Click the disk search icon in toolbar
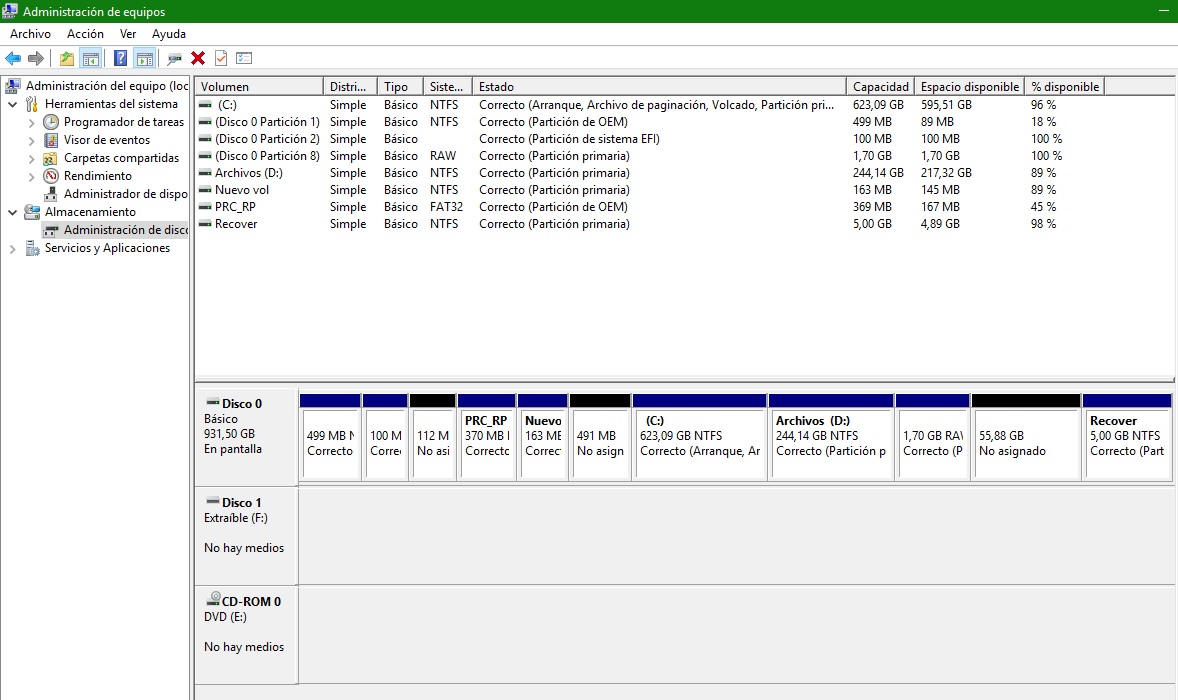 coord(174,59)
